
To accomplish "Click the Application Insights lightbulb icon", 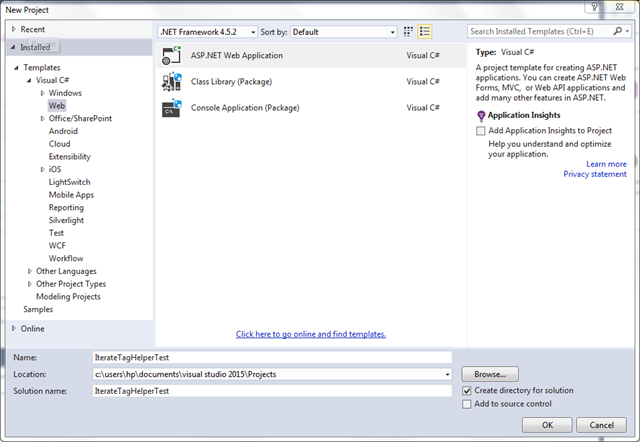I will (481, 116).
